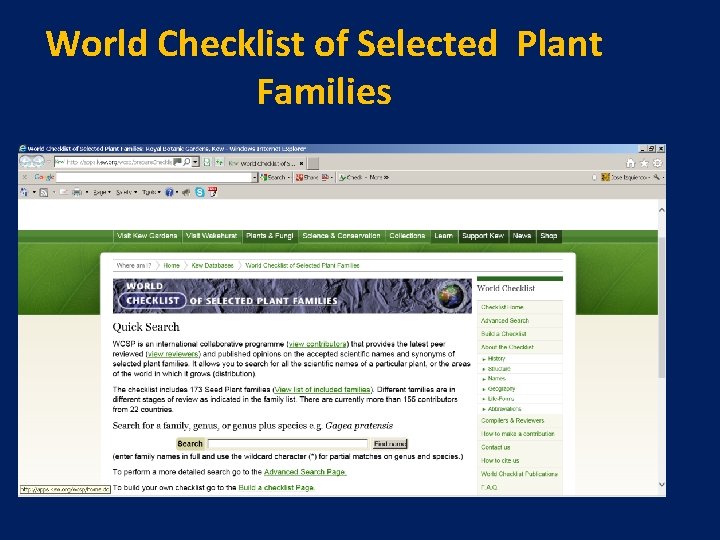This screenshot has height=540, width=720.
Task: Open Plants & Fungi nav item
Action: (270, 236)
